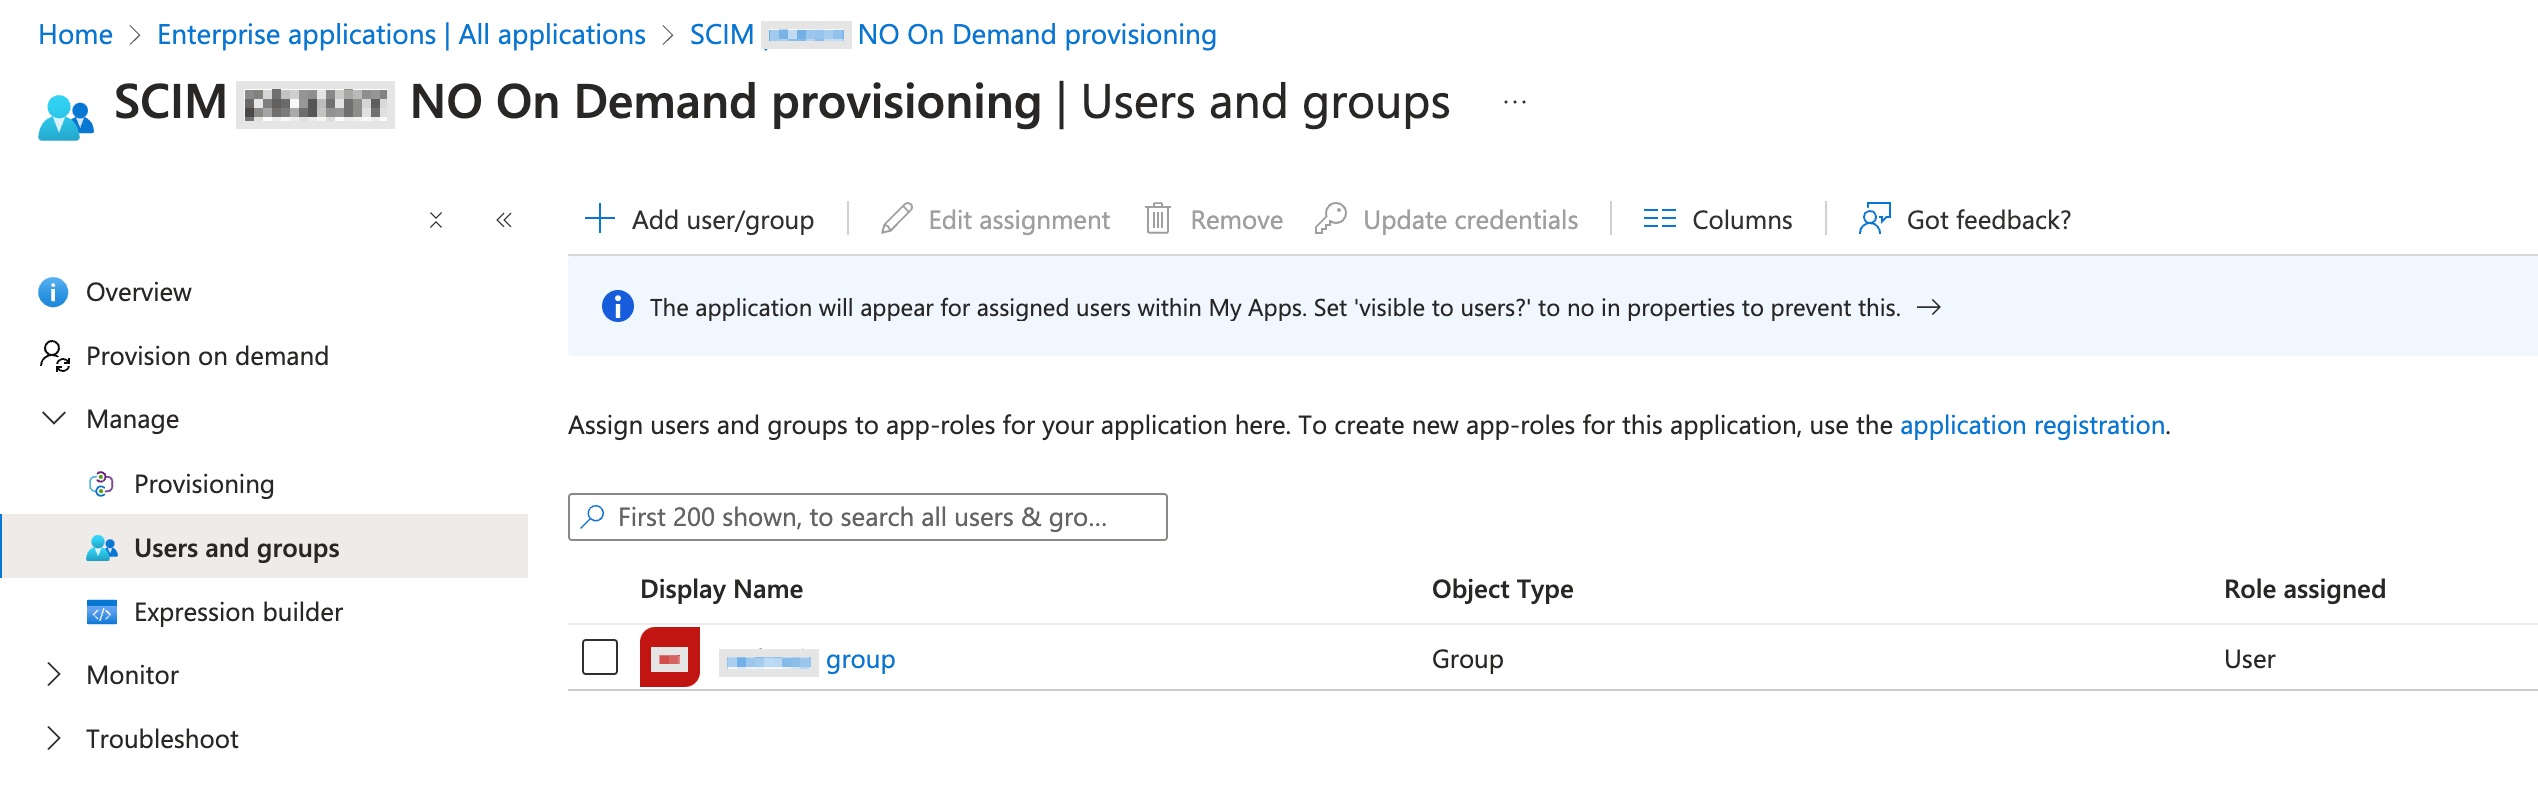Click Edit assignment label
Screen dimensions: 2538x788
1019,220
